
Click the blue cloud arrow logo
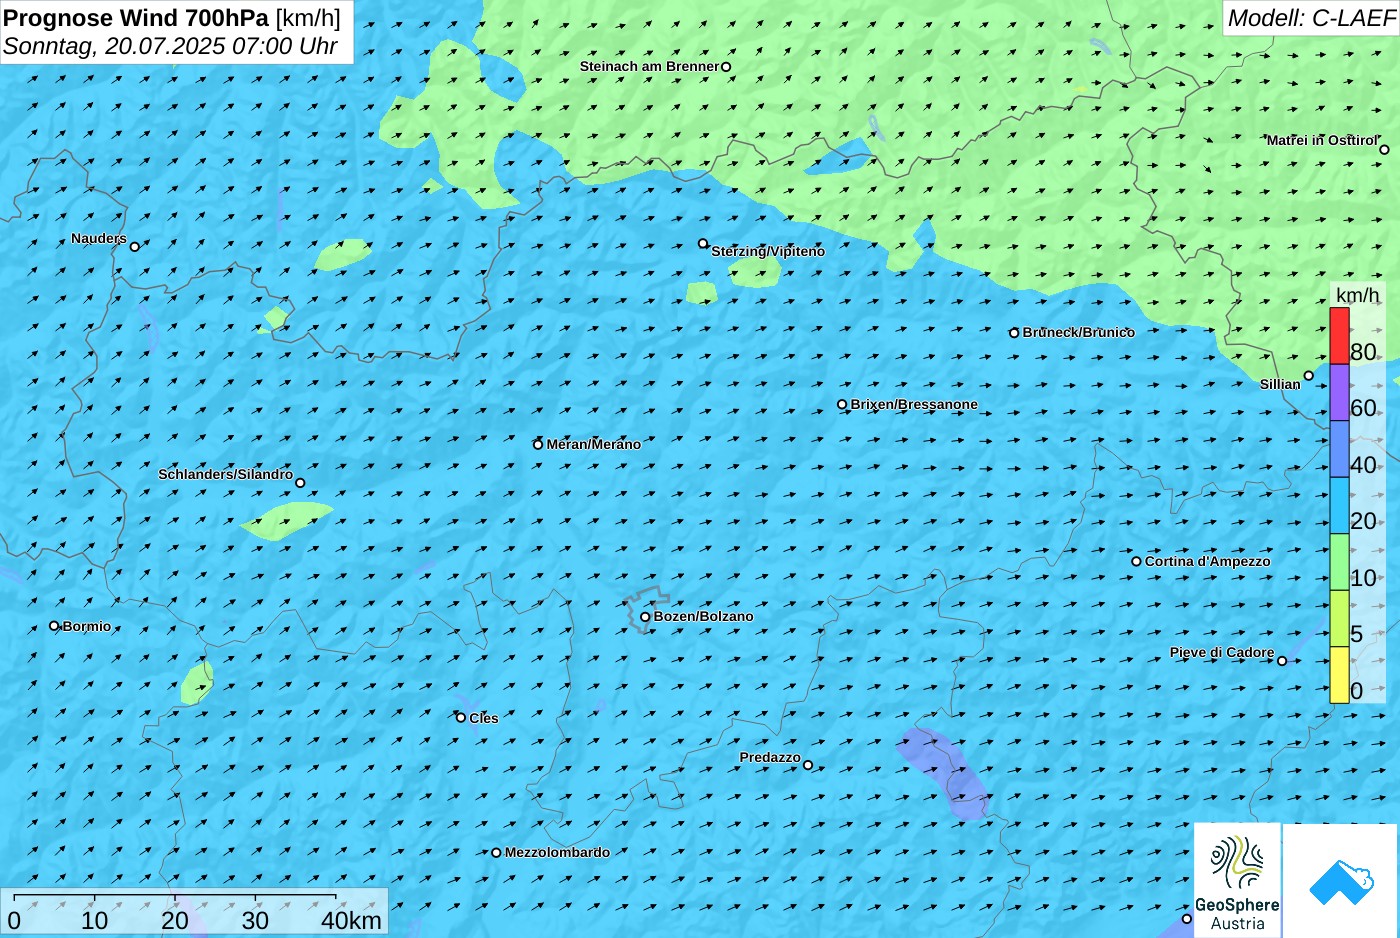(x=1340, y=881)
